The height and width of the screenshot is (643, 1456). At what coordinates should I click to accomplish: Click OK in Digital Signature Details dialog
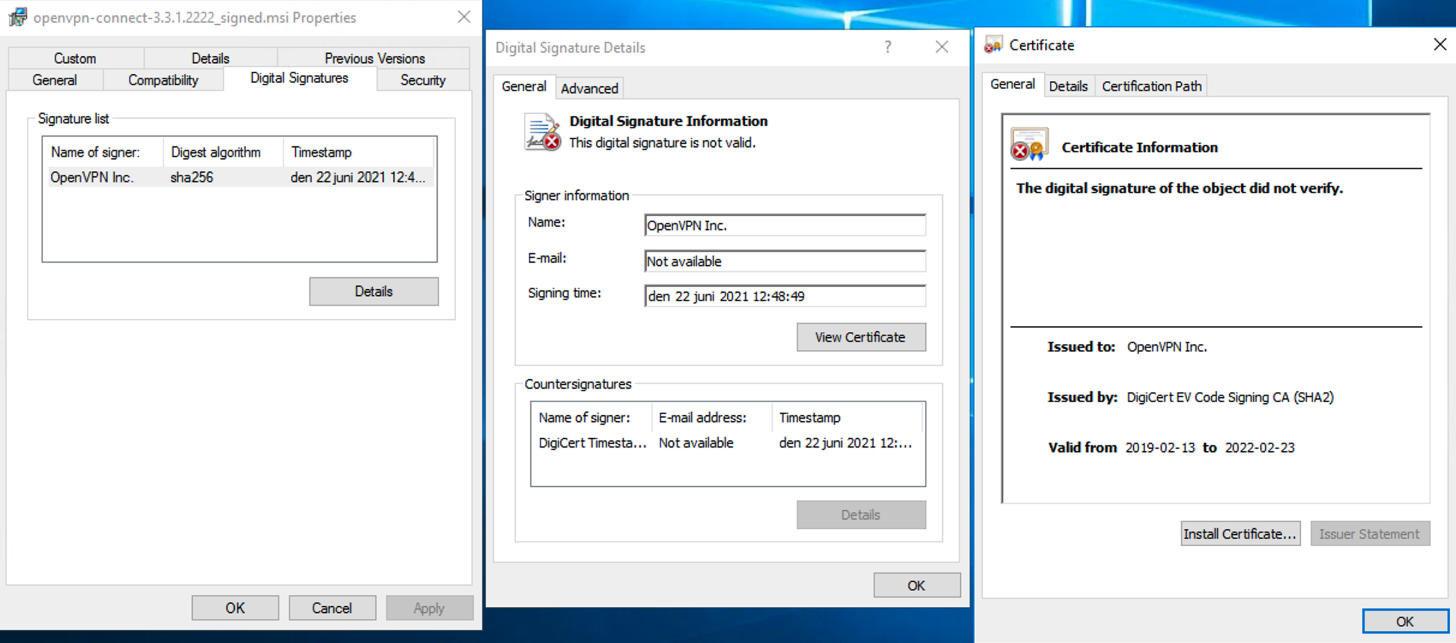coord(917,585)
